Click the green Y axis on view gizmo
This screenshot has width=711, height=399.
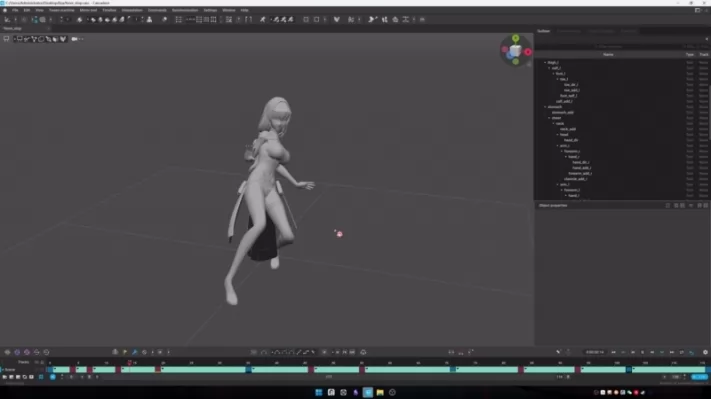click(516, 38)
